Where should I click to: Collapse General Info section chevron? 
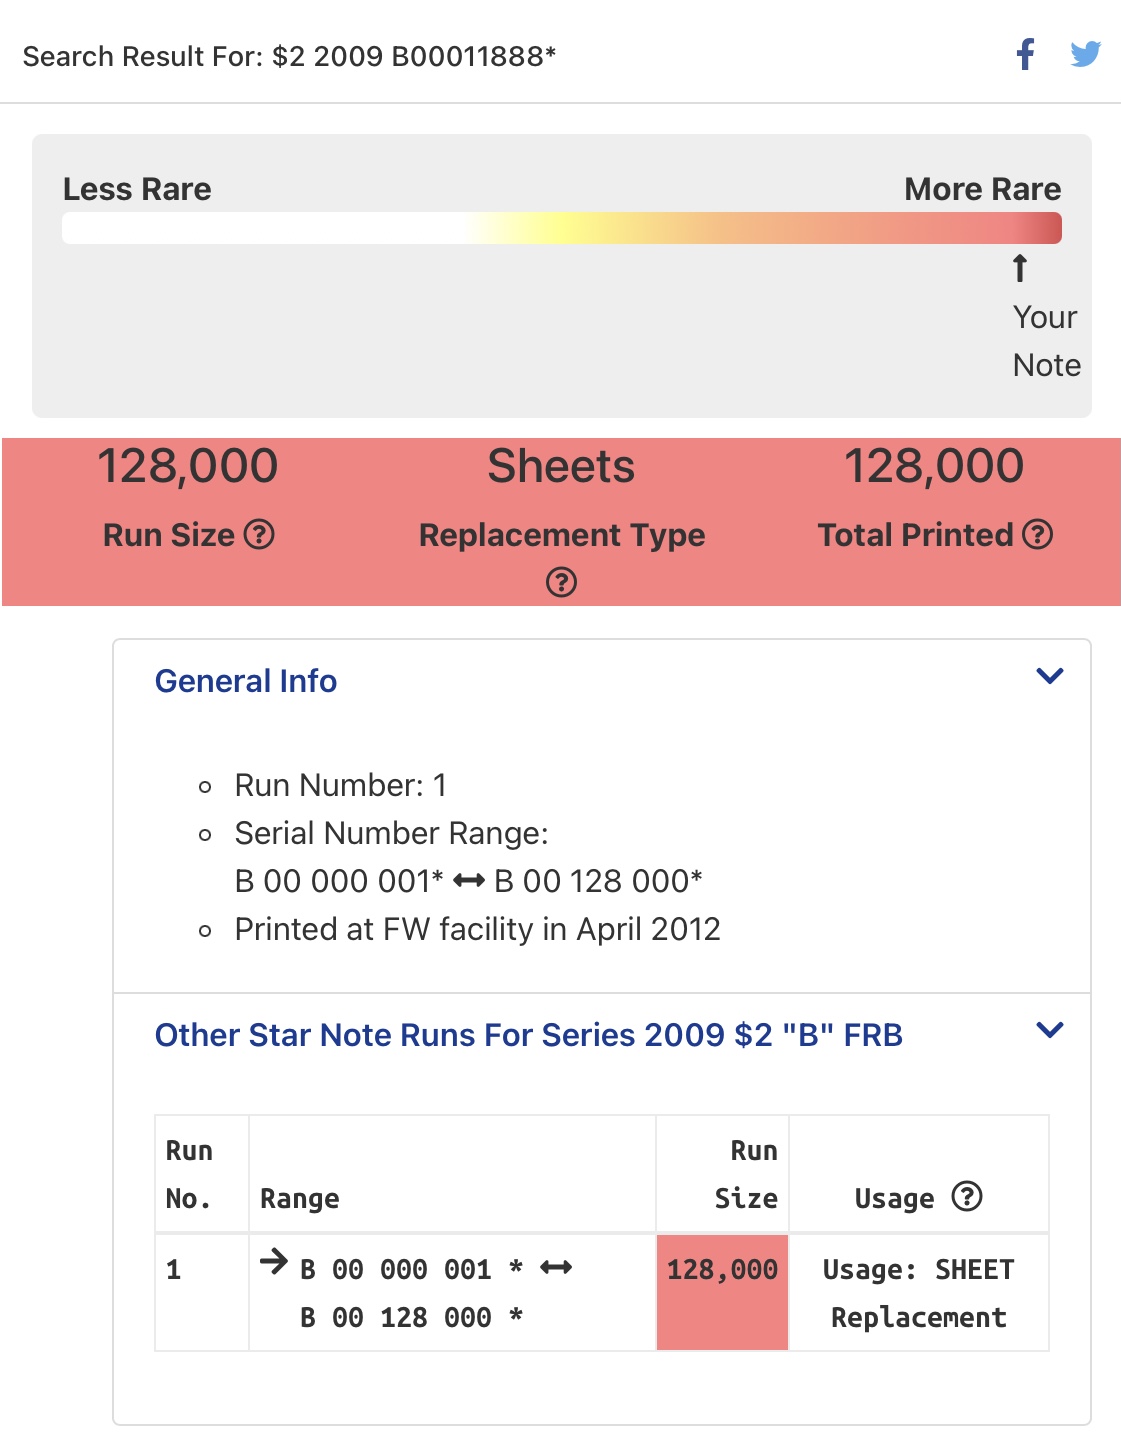(x=1050, y=676)
